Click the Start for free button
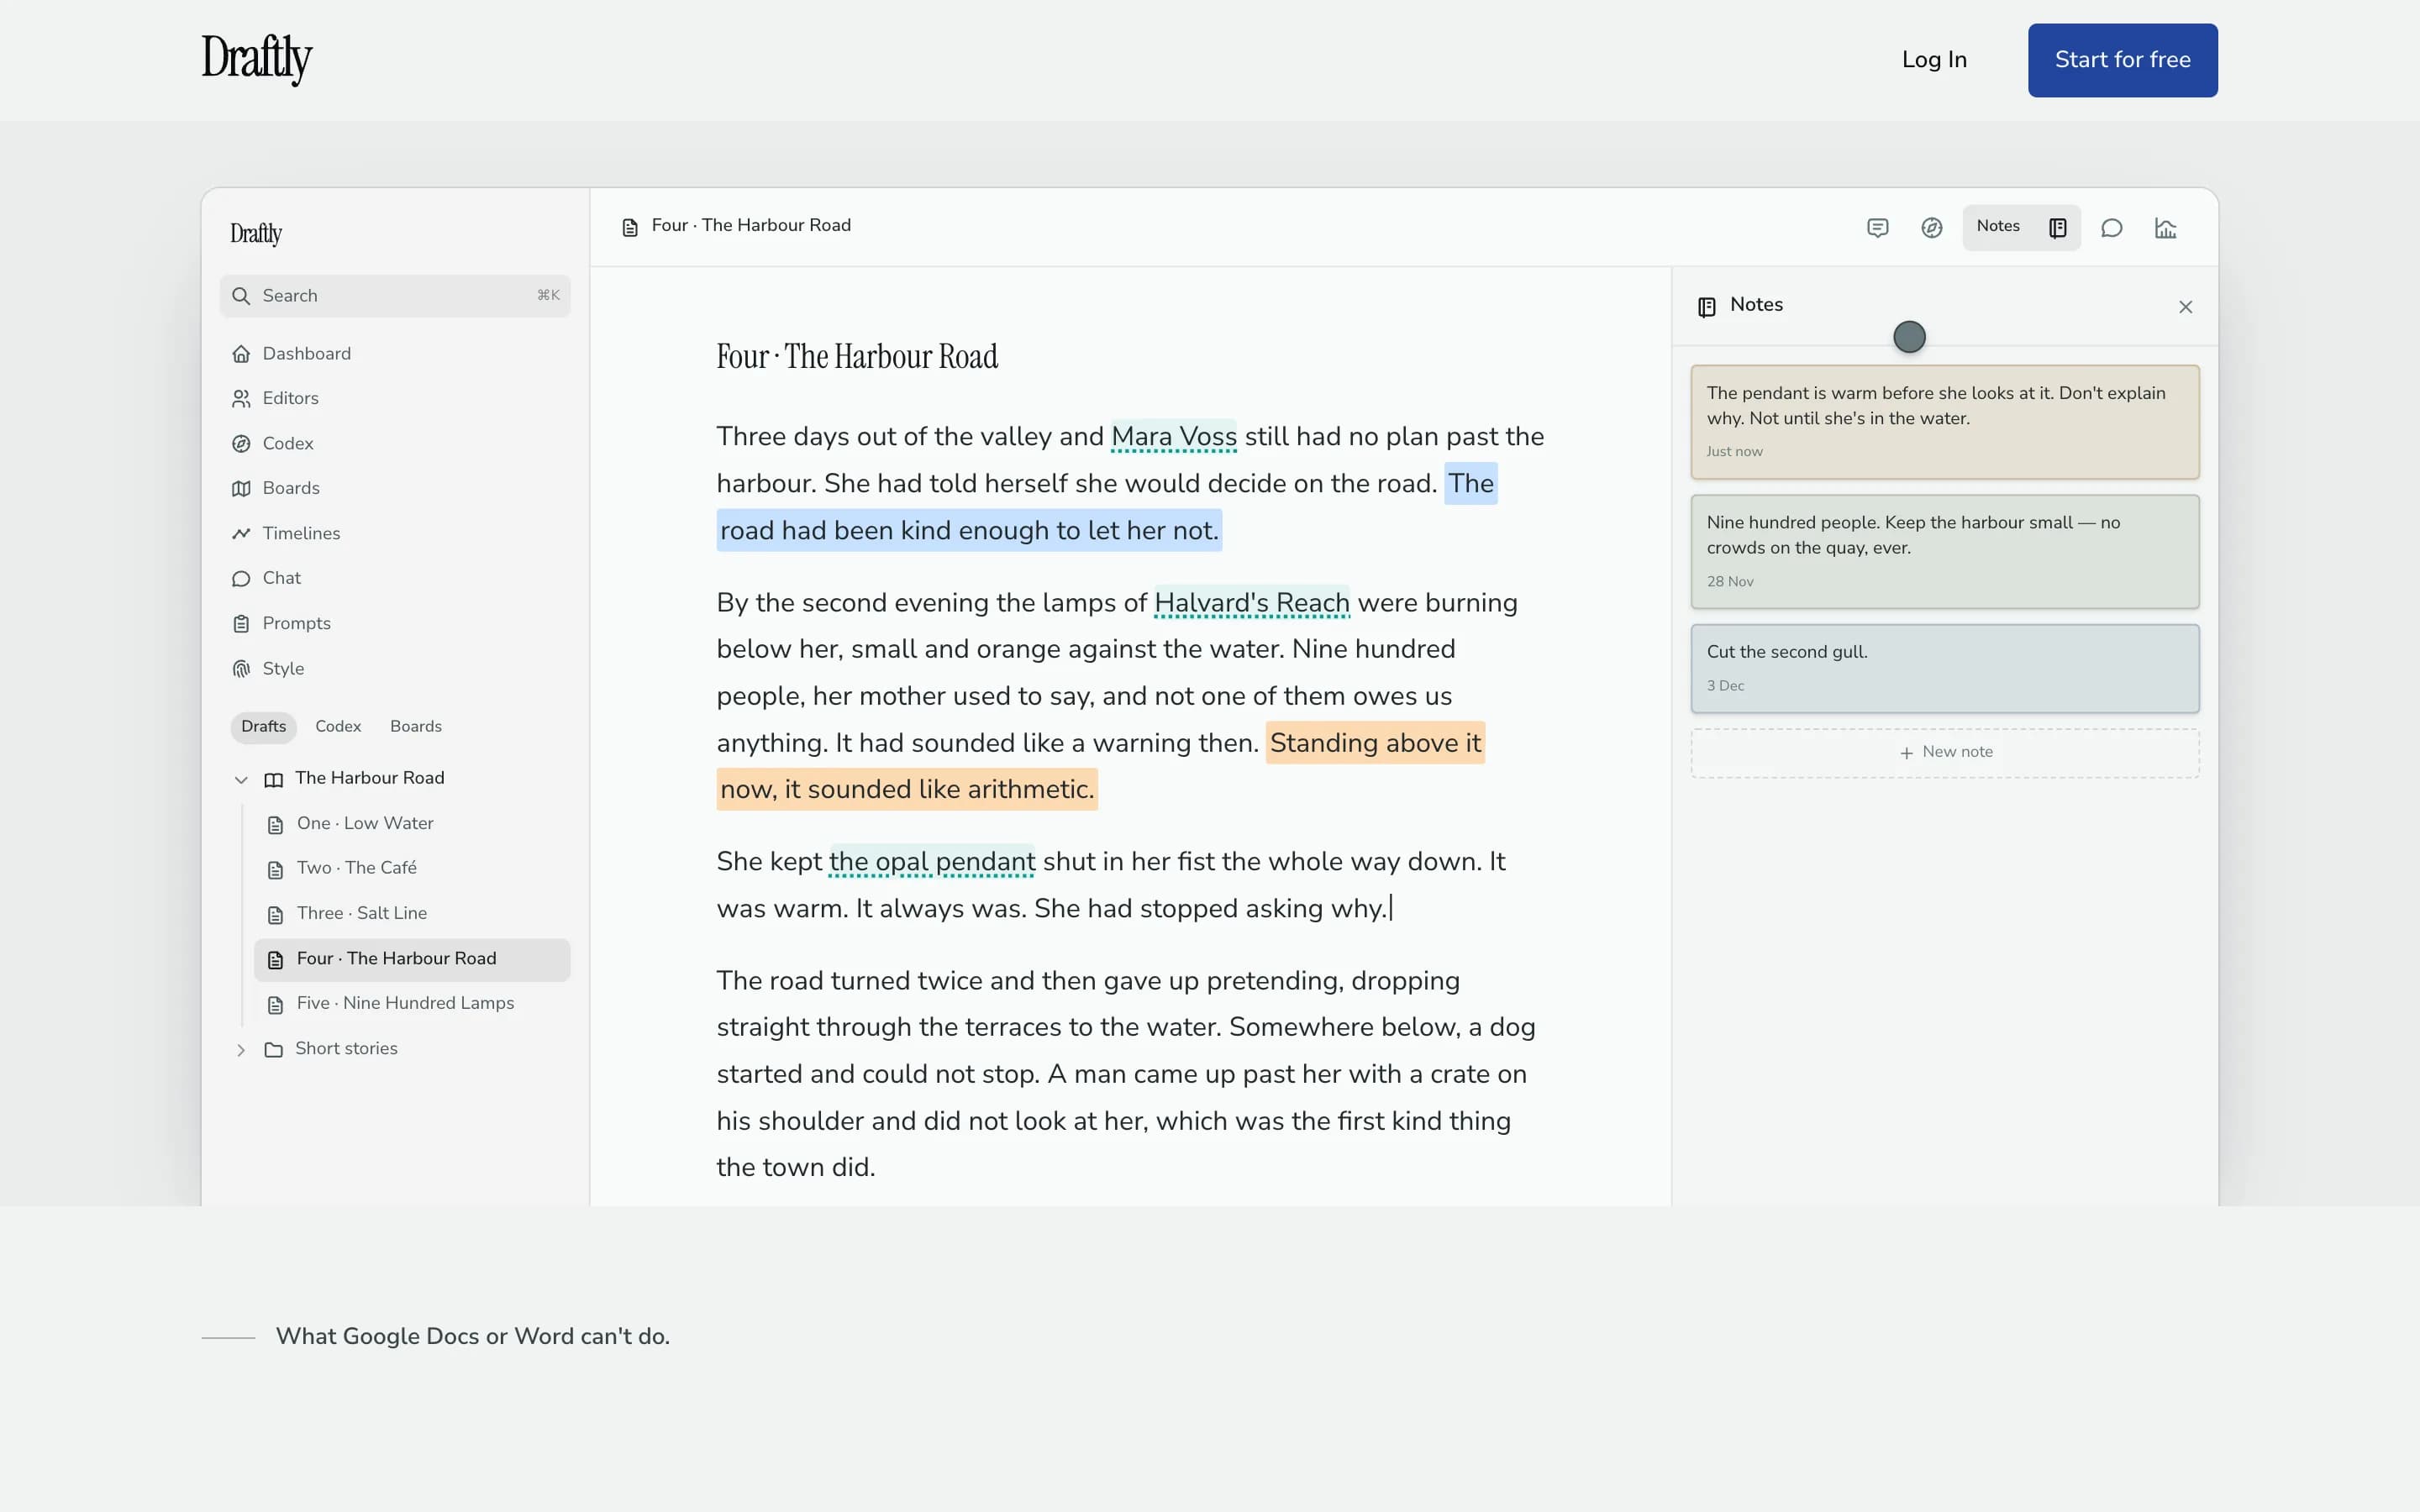 click(2122, 60)
